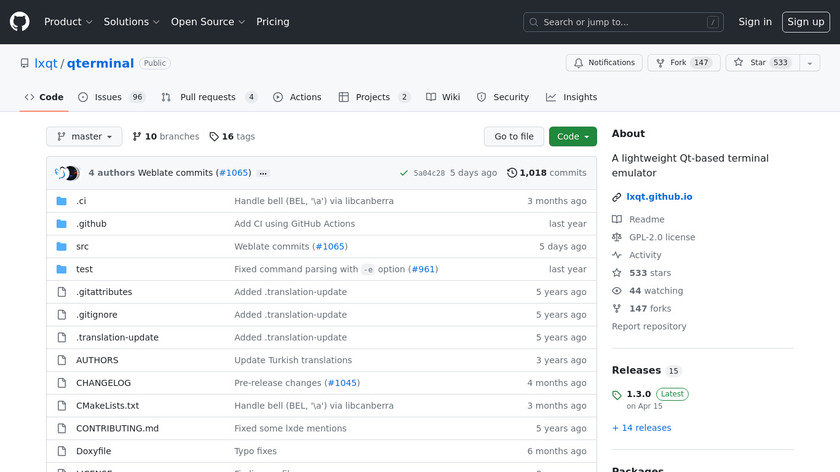Click the commit history clock icon
The image size is (840, 472).
(x=512, y=173)
